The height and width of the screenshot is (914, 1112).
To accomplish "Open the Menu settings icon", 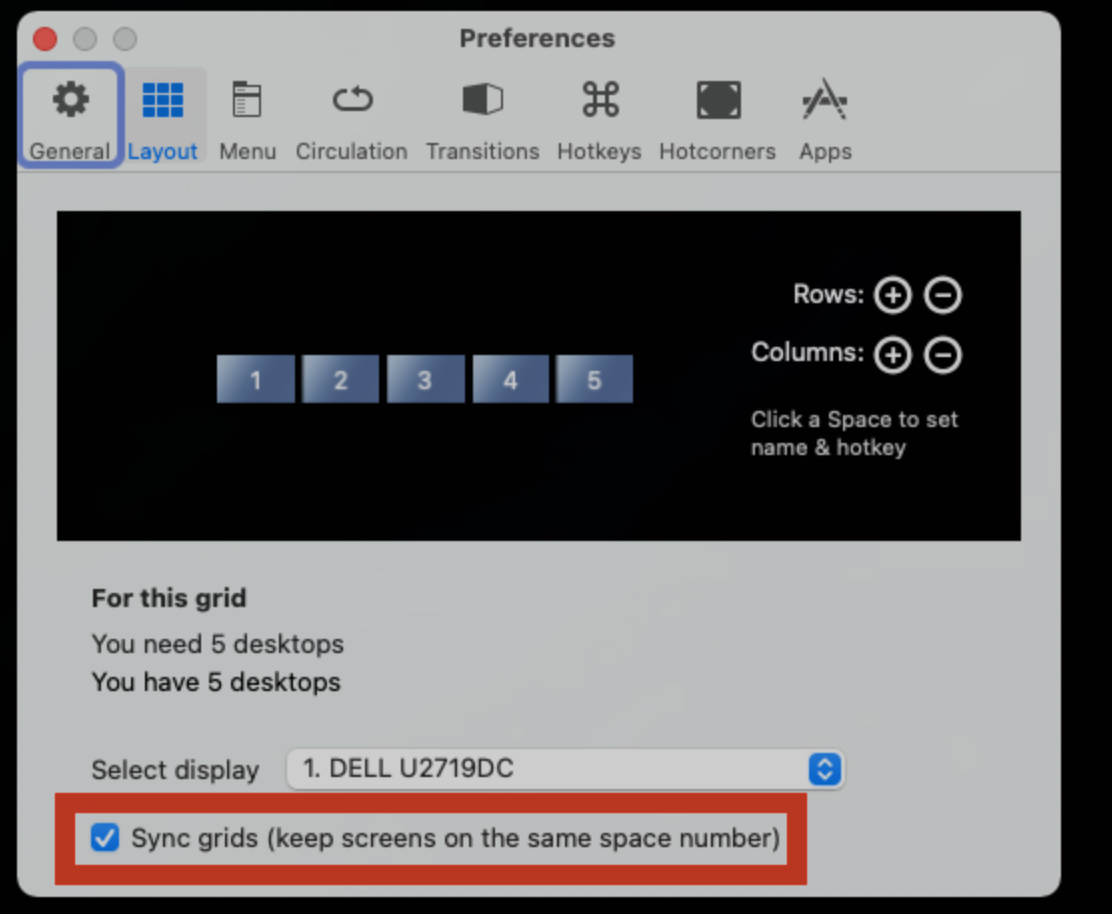I will tap(247, 113).
